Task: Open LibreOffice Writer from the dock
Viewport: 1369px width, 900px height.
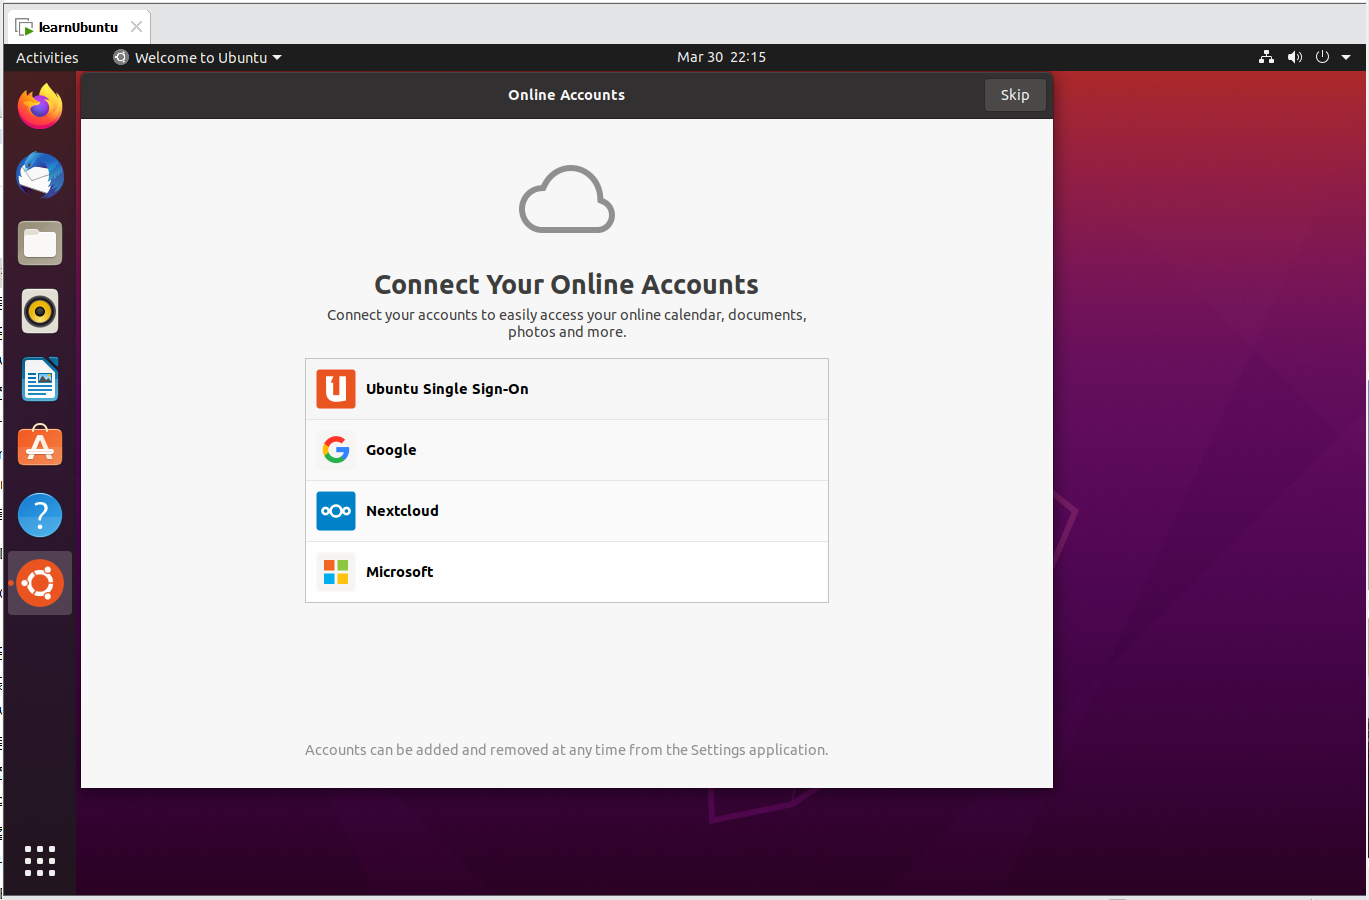Action: tap(40, 379)
